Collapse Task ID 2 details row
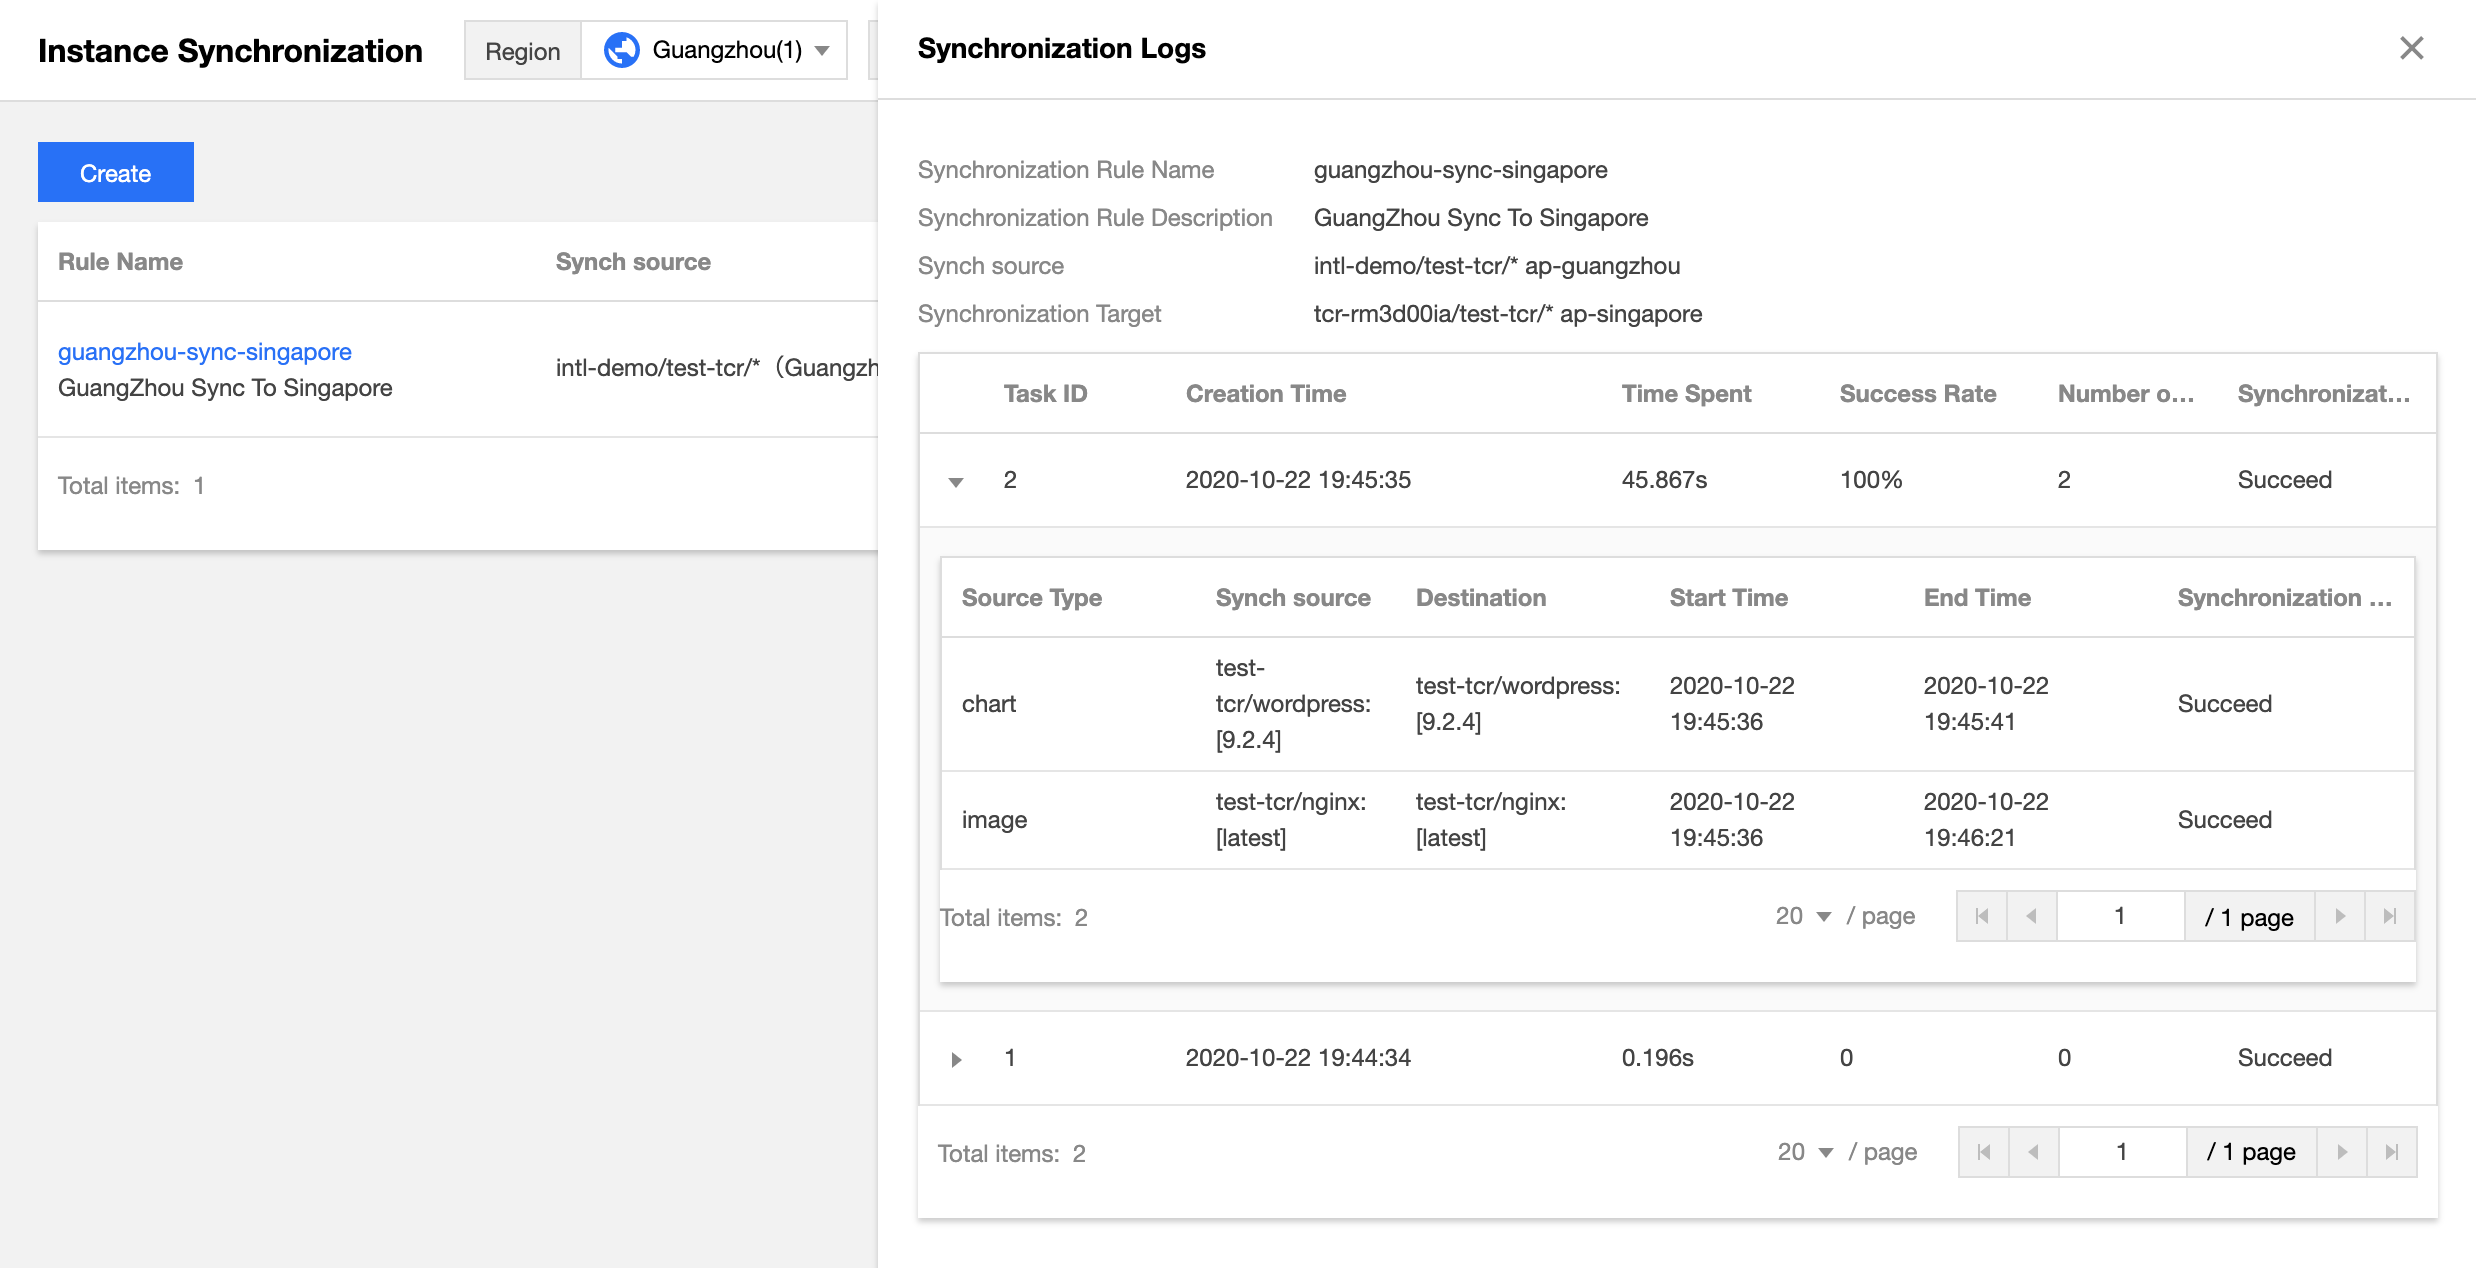Screen dimensions: 2476x1268 (x=956, y=482)
